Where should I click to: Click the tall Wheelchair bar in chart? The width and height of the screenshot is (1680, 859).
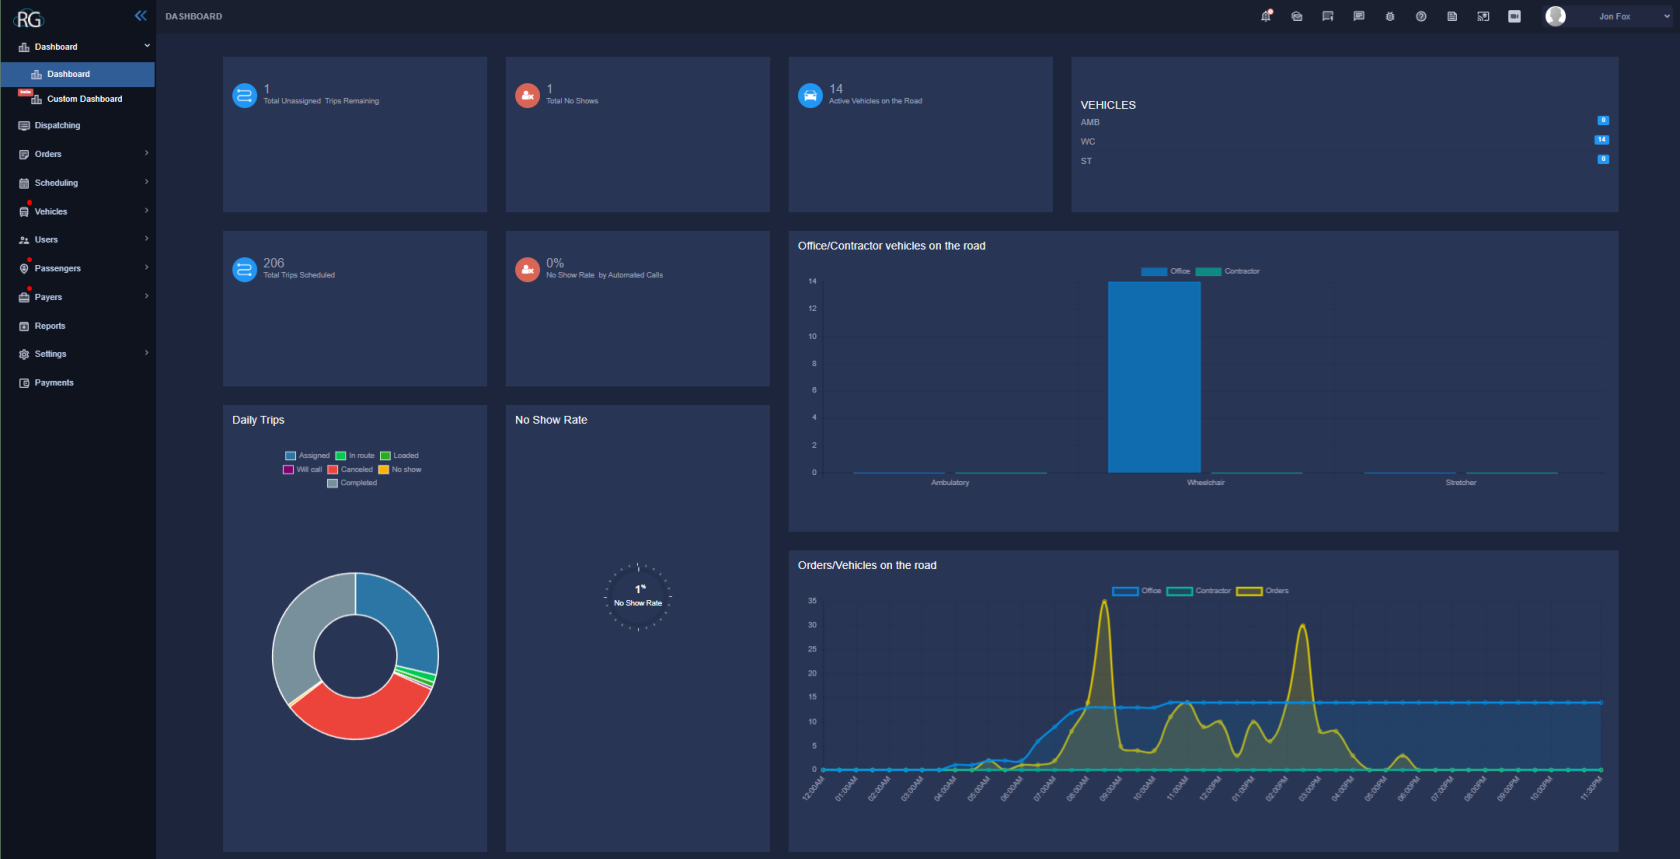point(1154,377)
